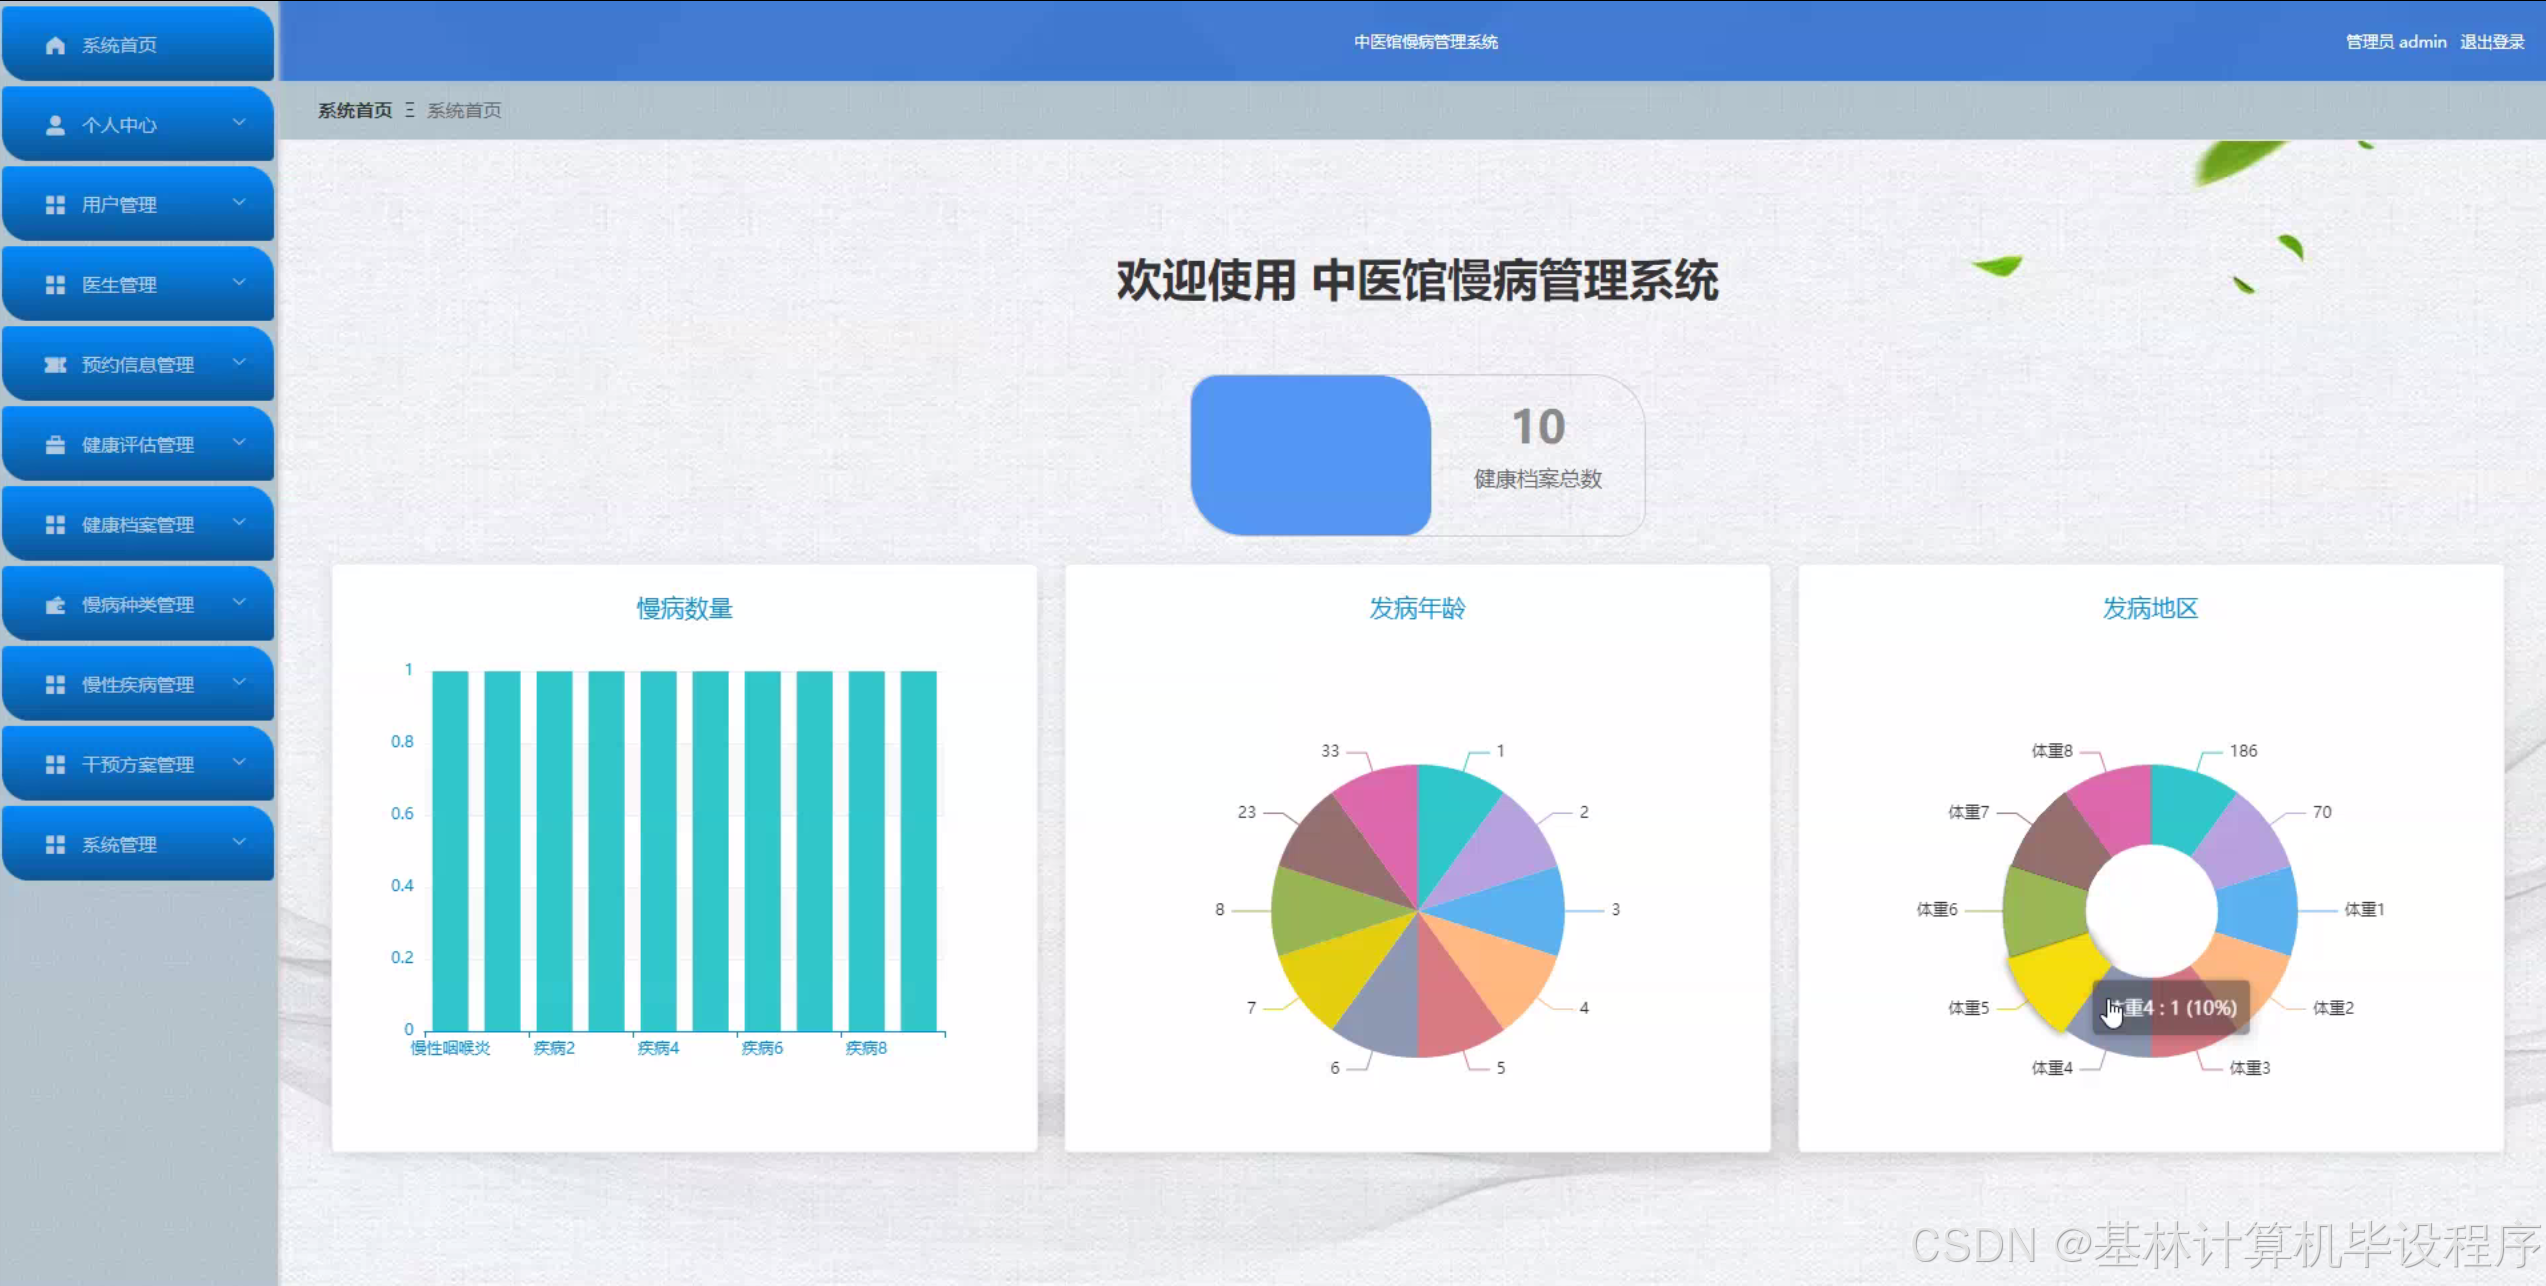Open the 用户管理 sidebar menu

click(119, 205)
